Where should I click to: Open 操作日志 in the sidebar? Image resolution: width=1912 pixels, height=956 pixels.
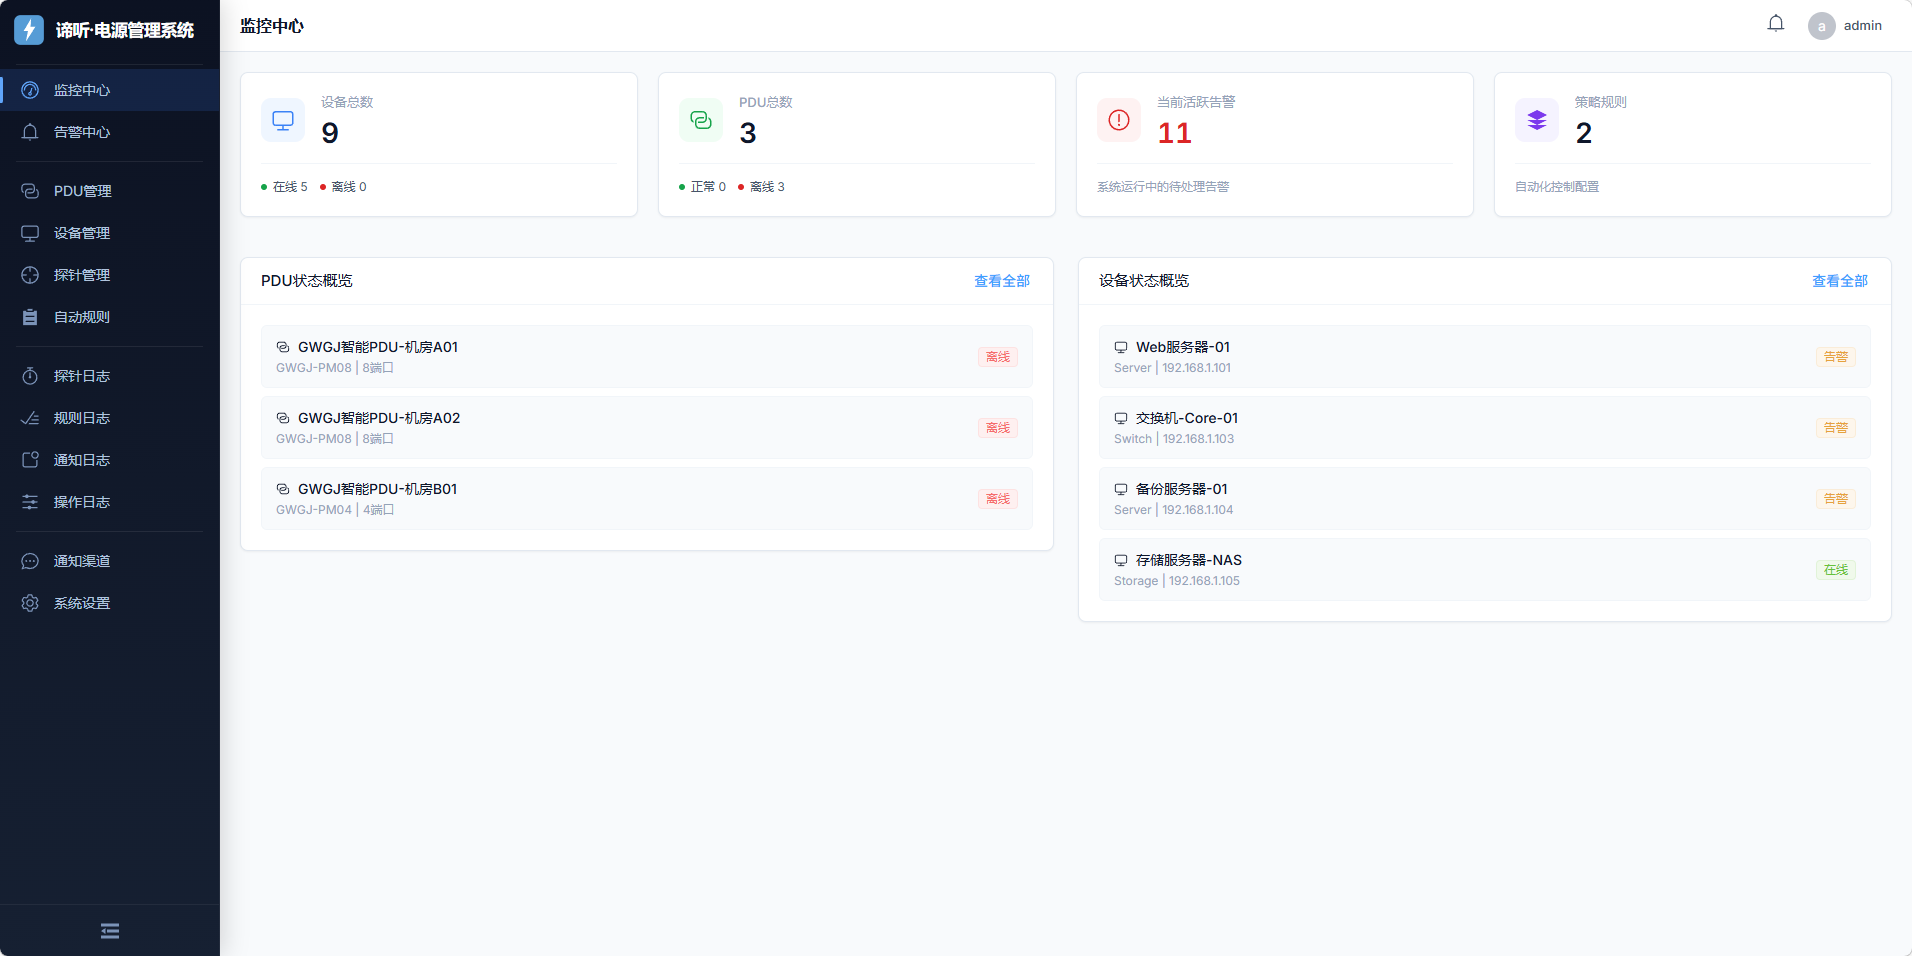(82, 502)
